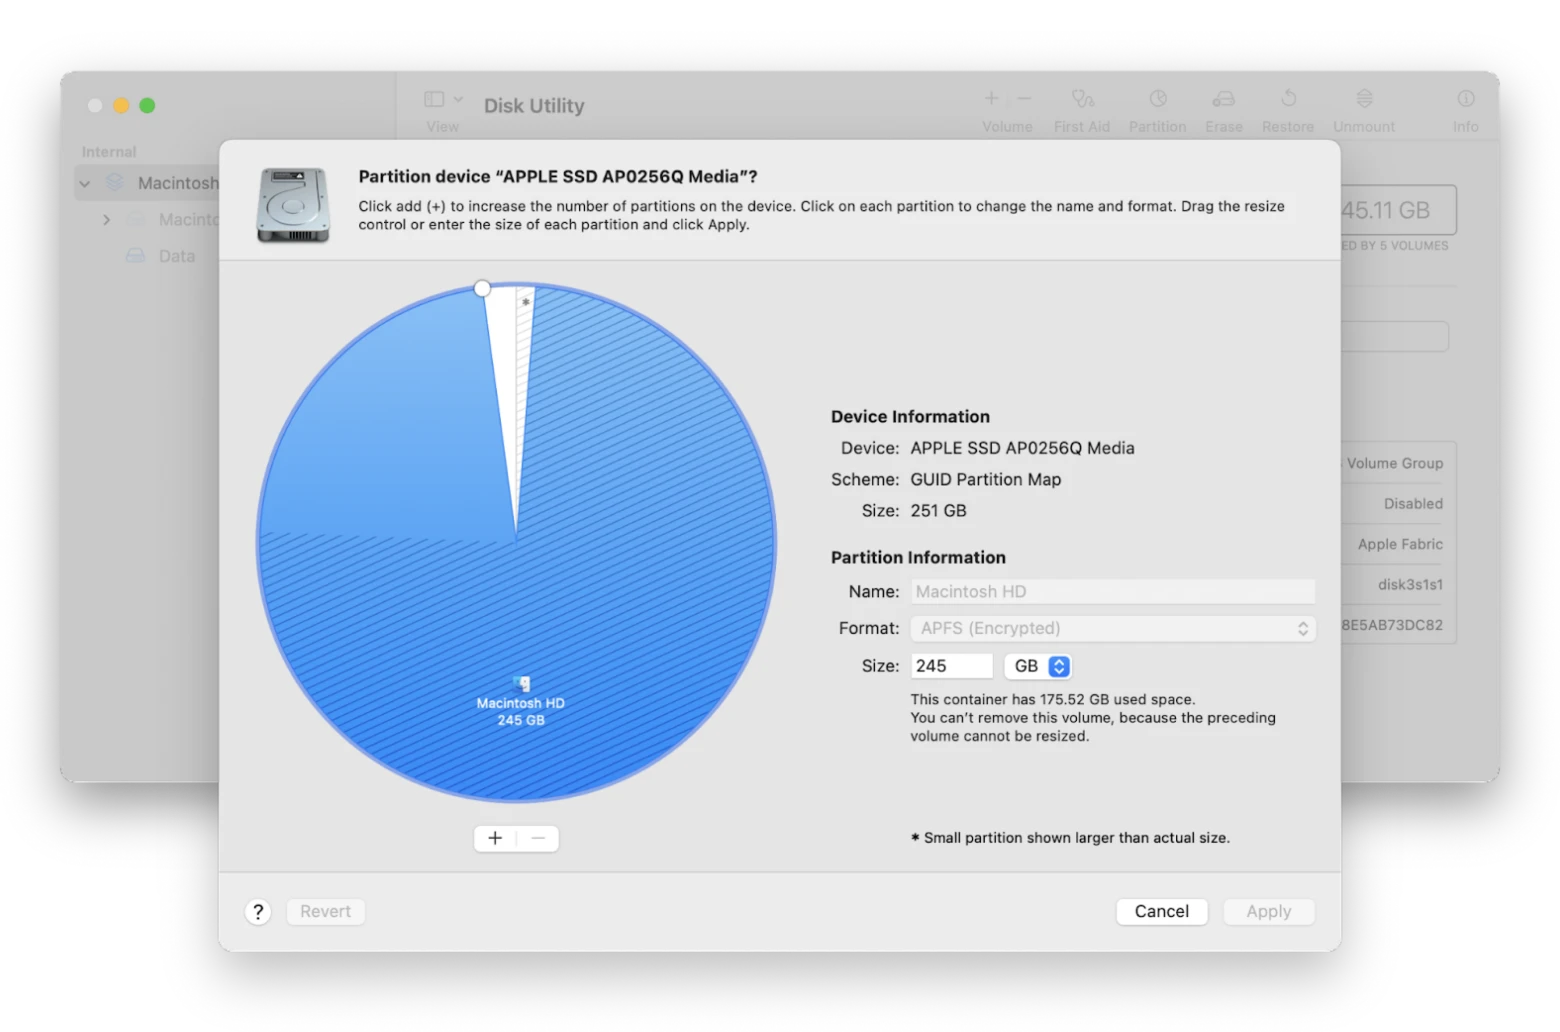Click the yellow minimize window button
This screenshot has height=1032, width=1560.
(x=121, y=105)
